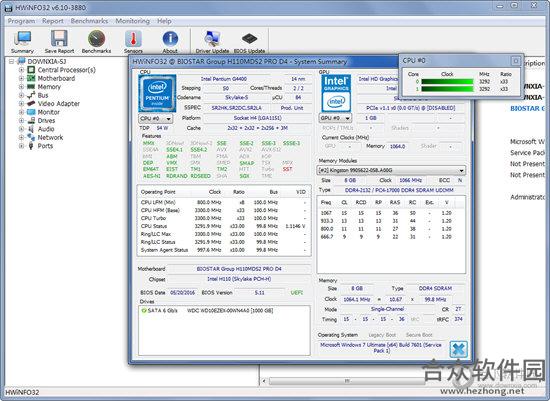Select Ports node in tree

pos(45,146)
